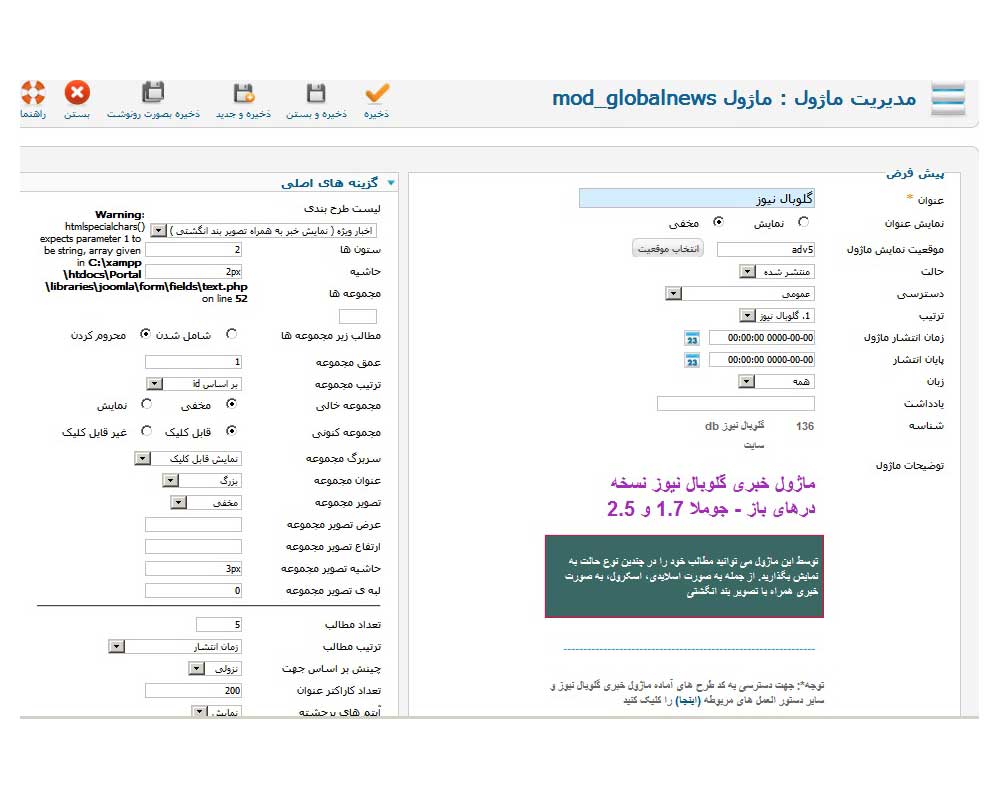The image size is (1000, 800).
Task: Open the Language (زبان) dropdown showing همه
Action: pyautogui.click(x=747, y=381)
